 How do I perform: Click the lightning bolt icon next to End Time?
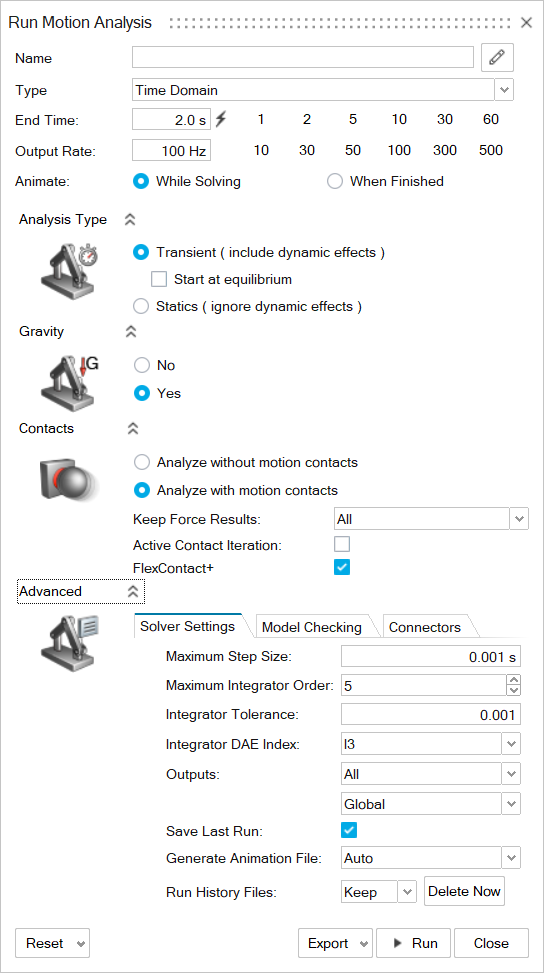click(x=221, y=119)
